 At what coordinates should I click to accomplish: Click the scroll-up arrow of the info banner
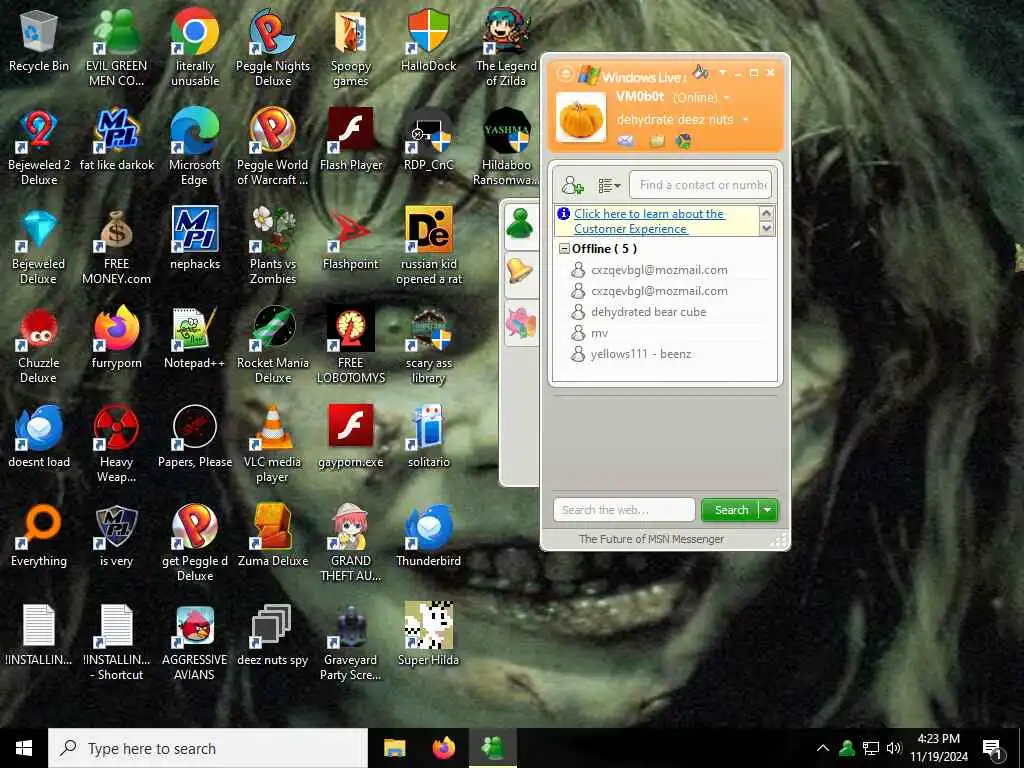767,214
